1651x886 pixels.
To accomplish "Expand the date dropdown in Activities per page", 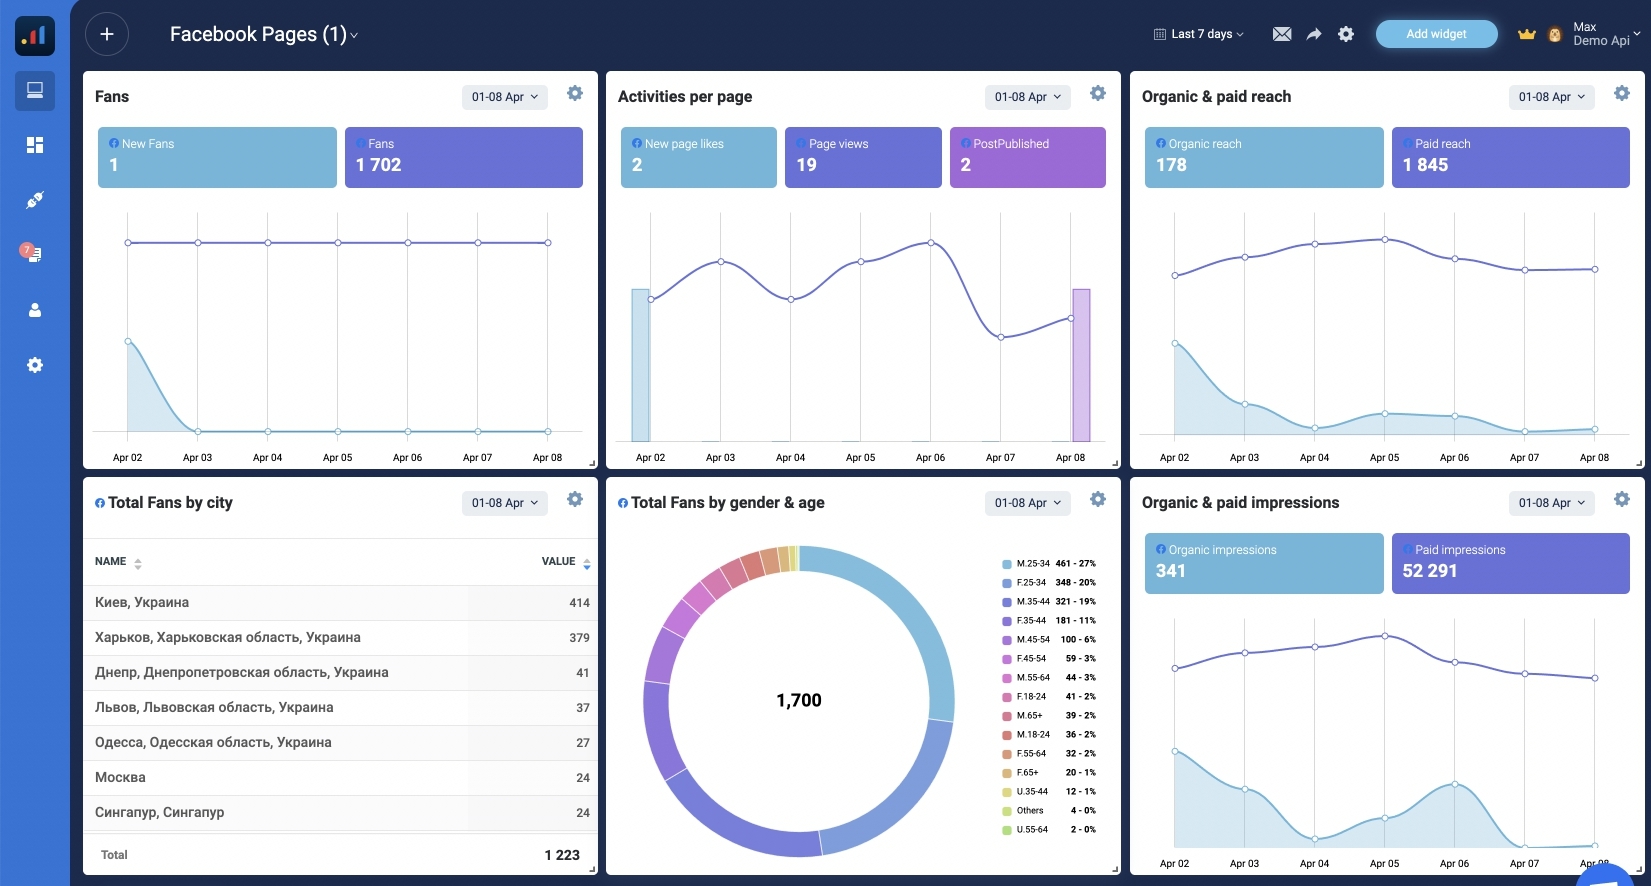I will tap(1027, 97).
